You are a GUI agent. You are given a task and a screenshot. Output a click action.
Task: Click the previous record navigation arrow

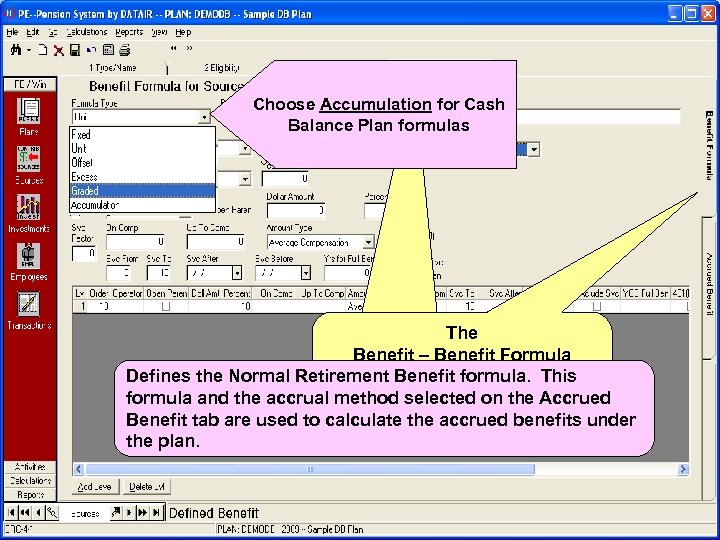click(38, 512)
